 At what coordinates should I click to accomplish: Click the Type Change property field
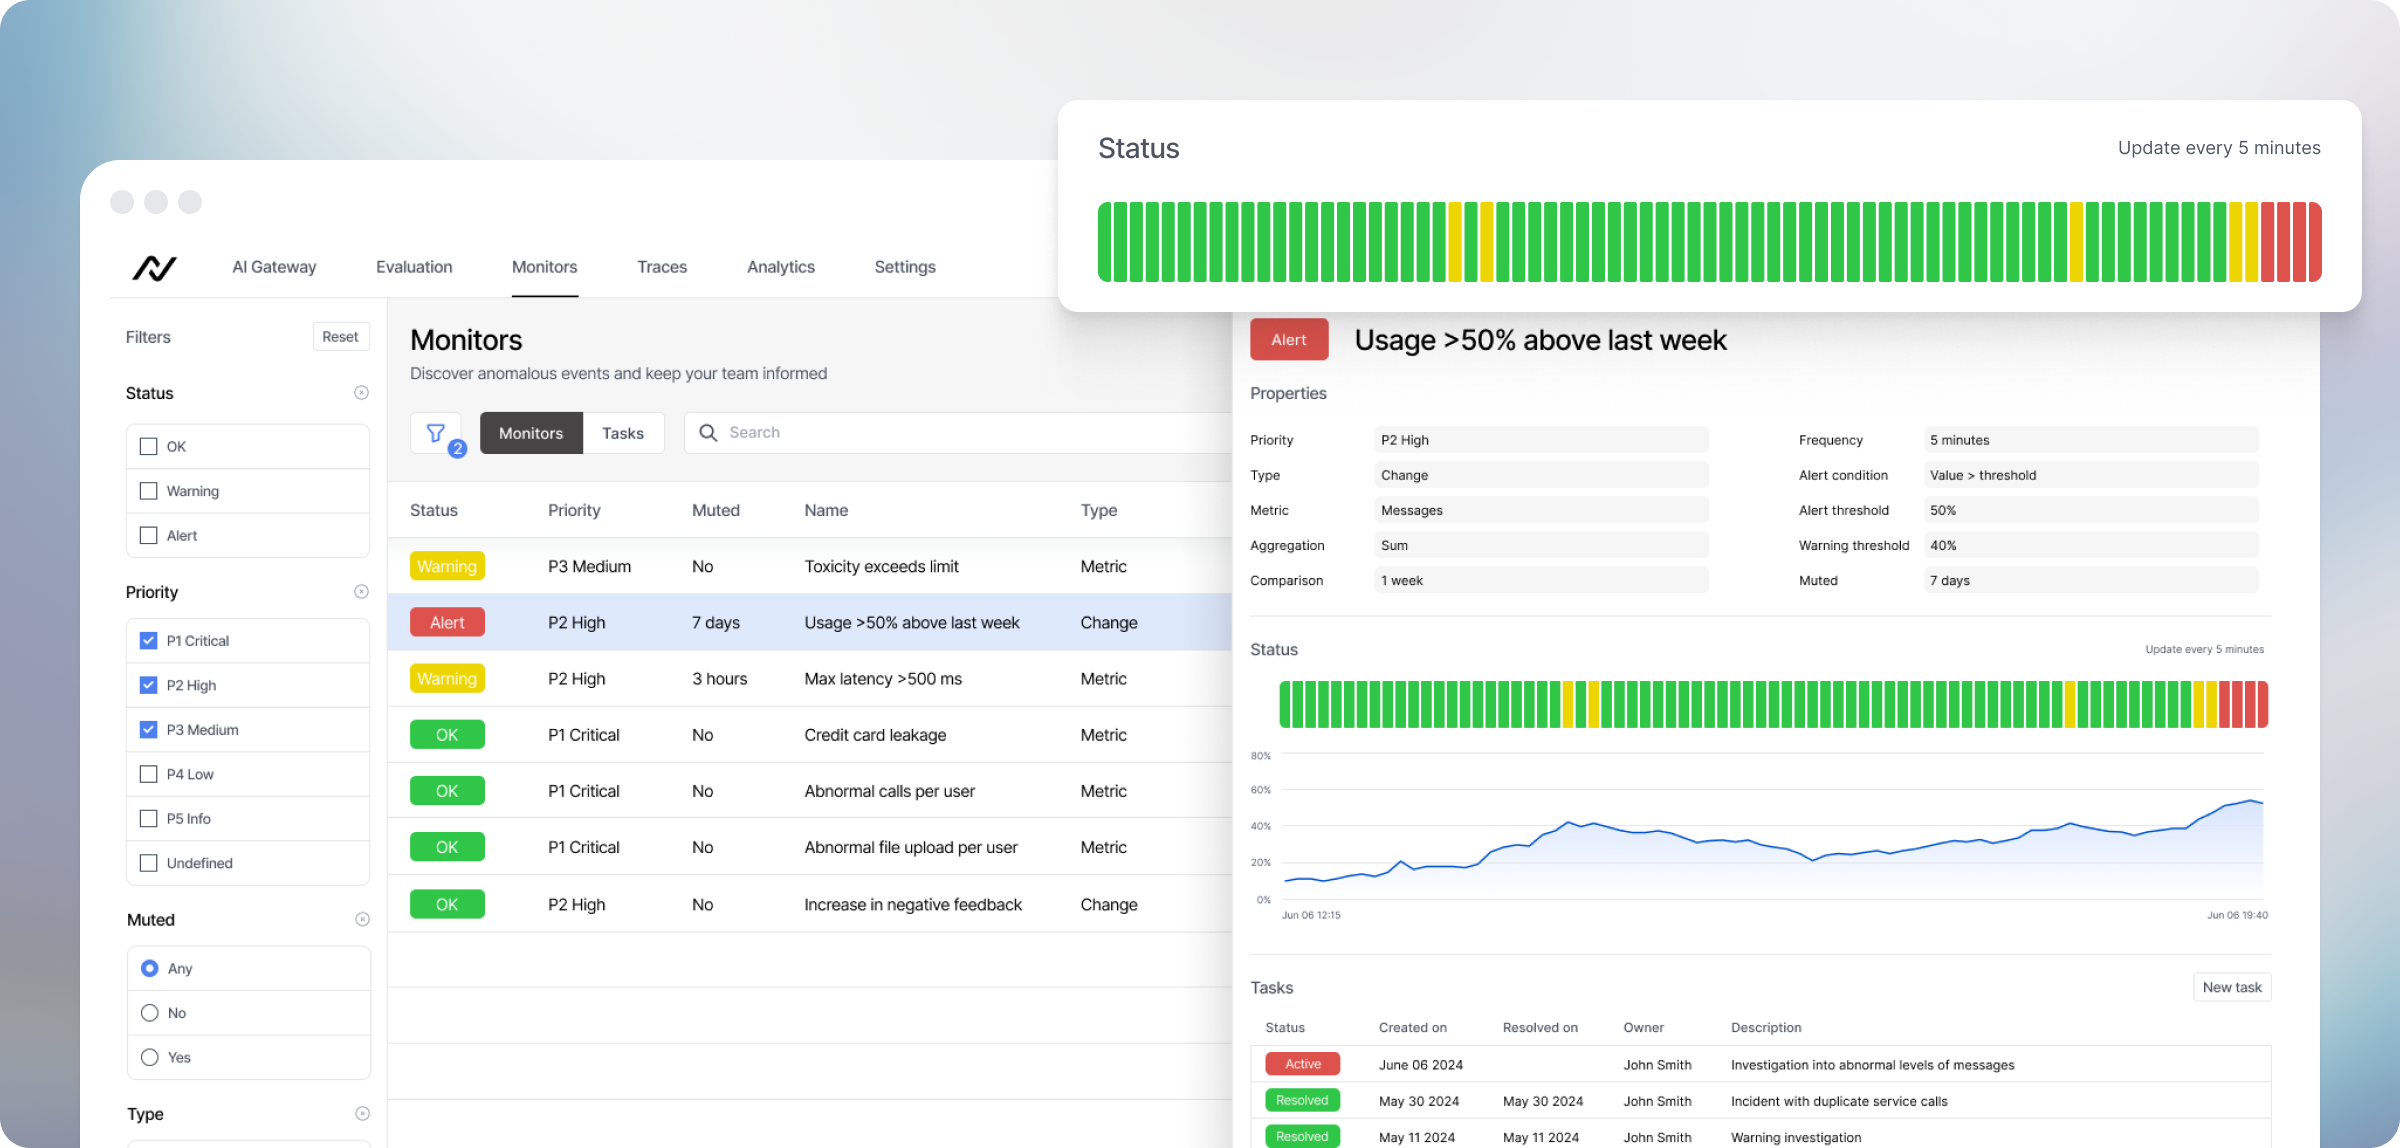[x=1541, y=475]
